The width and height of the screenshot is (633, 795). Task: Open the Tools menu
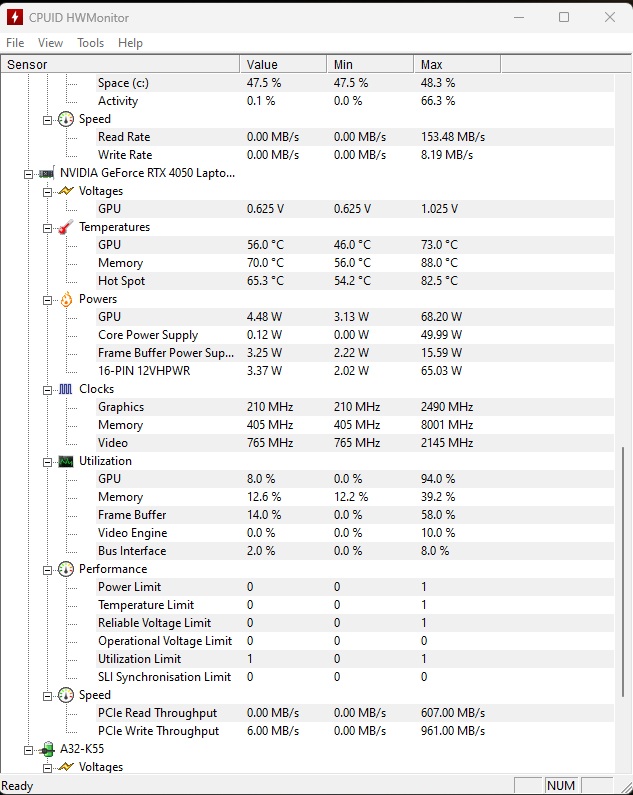coord(90,43)
